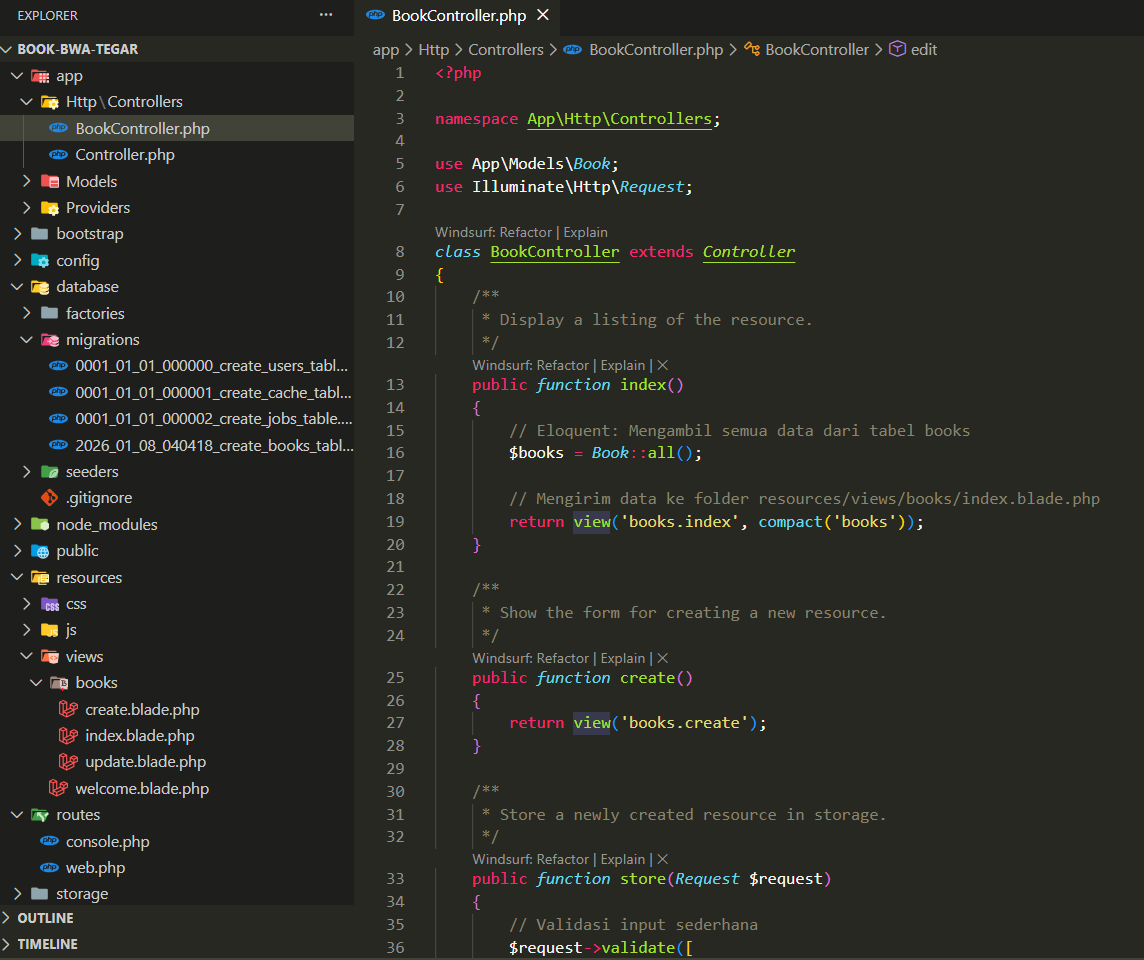Click the Controllers segment in the breadcrumb
Image resolution: width=1144 pixels, height=960 pixels.
click(x=505, y=49)
